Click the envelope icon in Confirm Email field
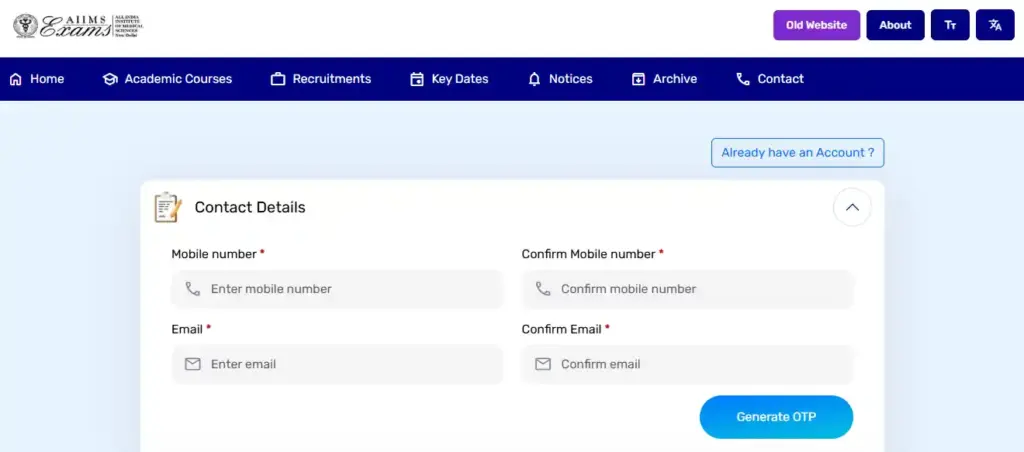 (x=543, y=364)
